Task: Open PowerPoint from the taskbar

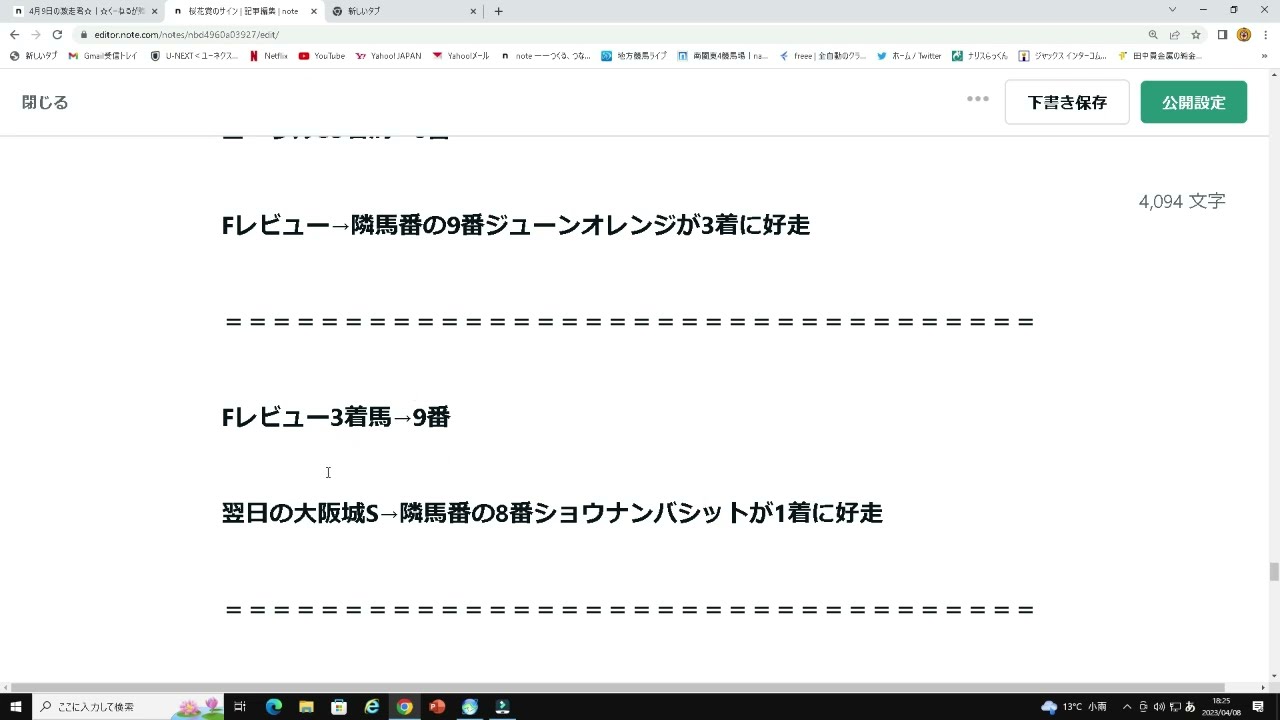Action: pos(437,707)
